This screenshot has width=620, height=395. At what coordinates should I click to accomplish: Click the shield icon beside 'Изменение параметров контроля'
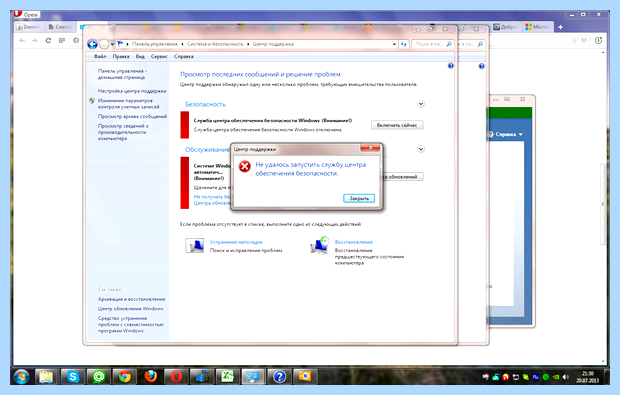pos(92,100)
